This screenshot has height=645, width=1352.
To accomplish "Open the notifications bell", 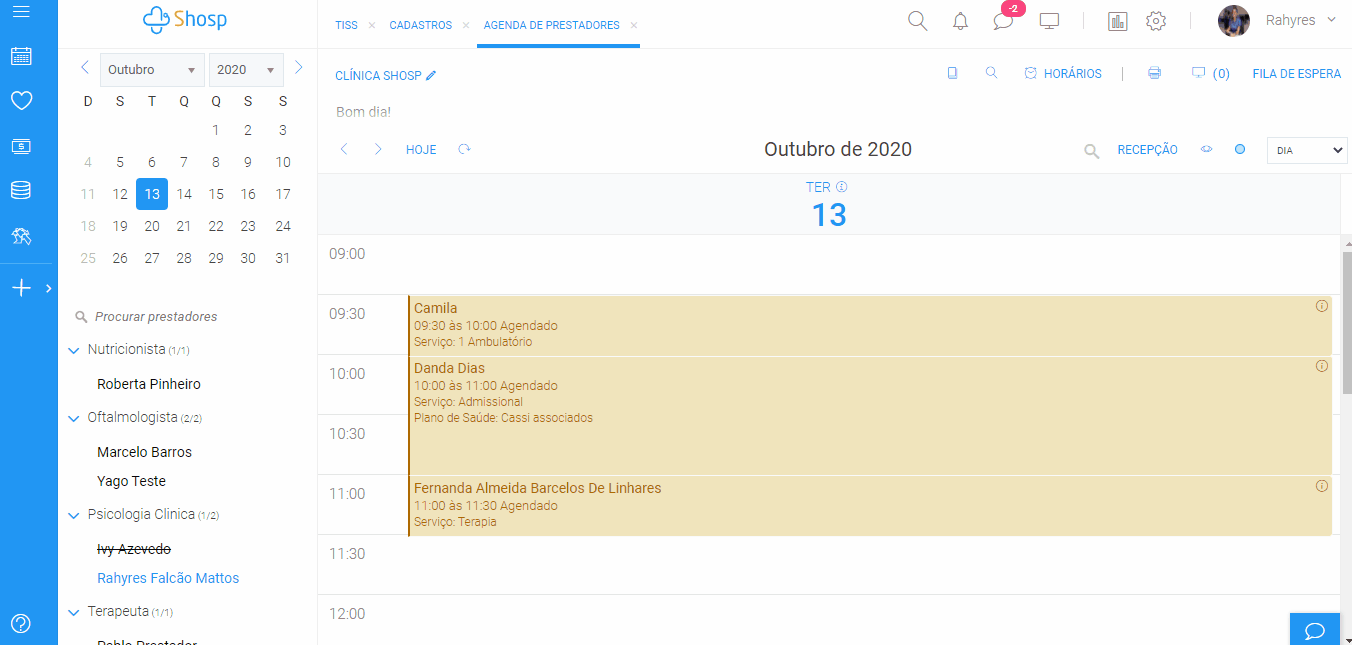I will [x=960, y=21].
